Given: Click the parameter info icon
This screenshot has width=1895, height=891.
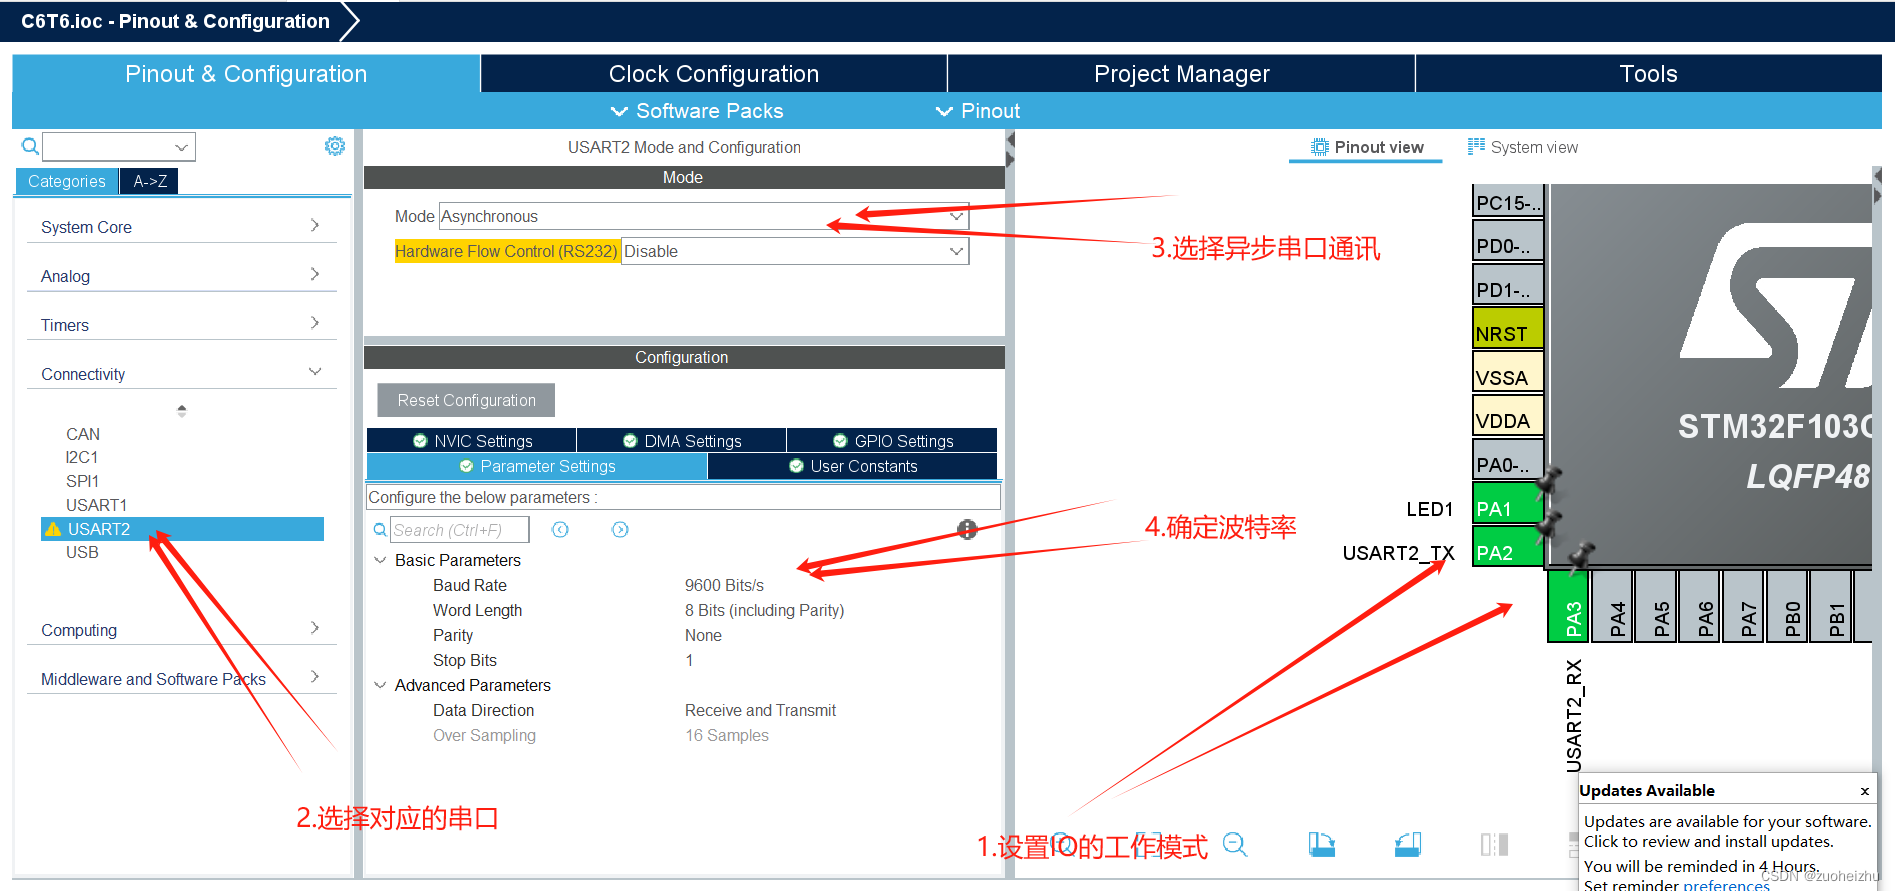Looking at the screenshot, I should click(967, 530).
